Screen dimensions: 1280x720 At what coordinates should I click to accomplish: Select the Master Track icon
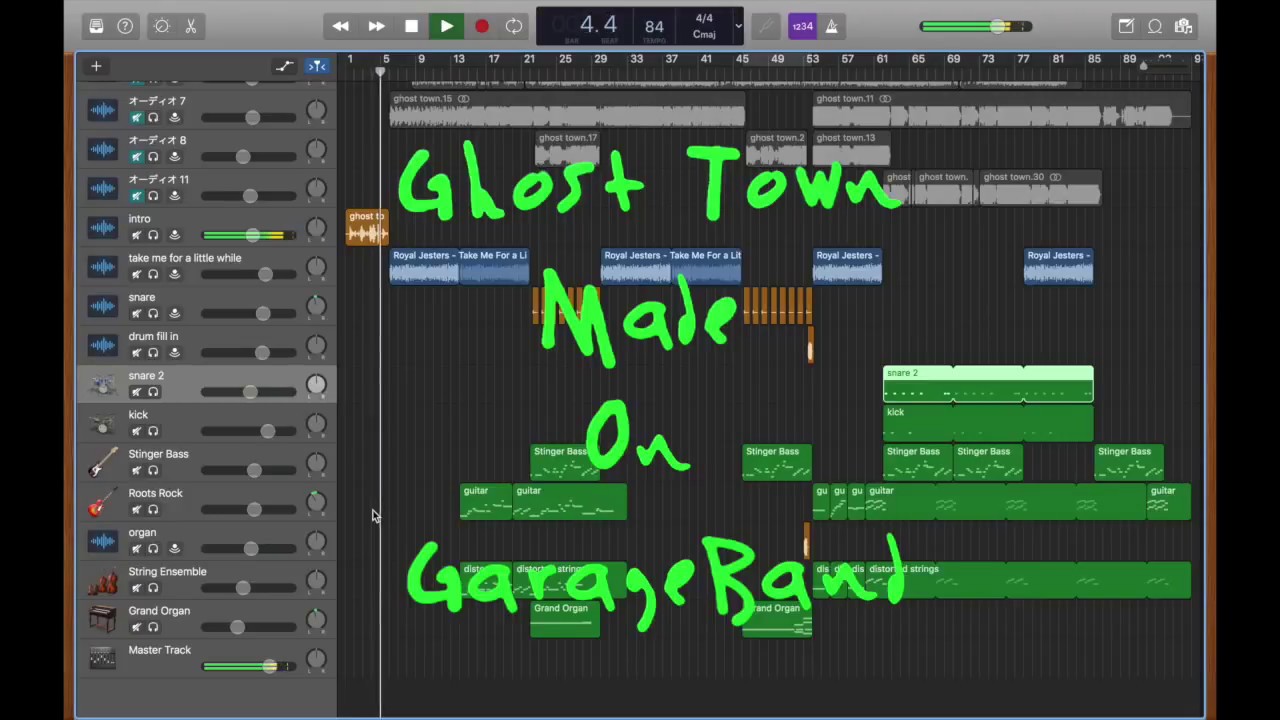(x=102, y=658)
